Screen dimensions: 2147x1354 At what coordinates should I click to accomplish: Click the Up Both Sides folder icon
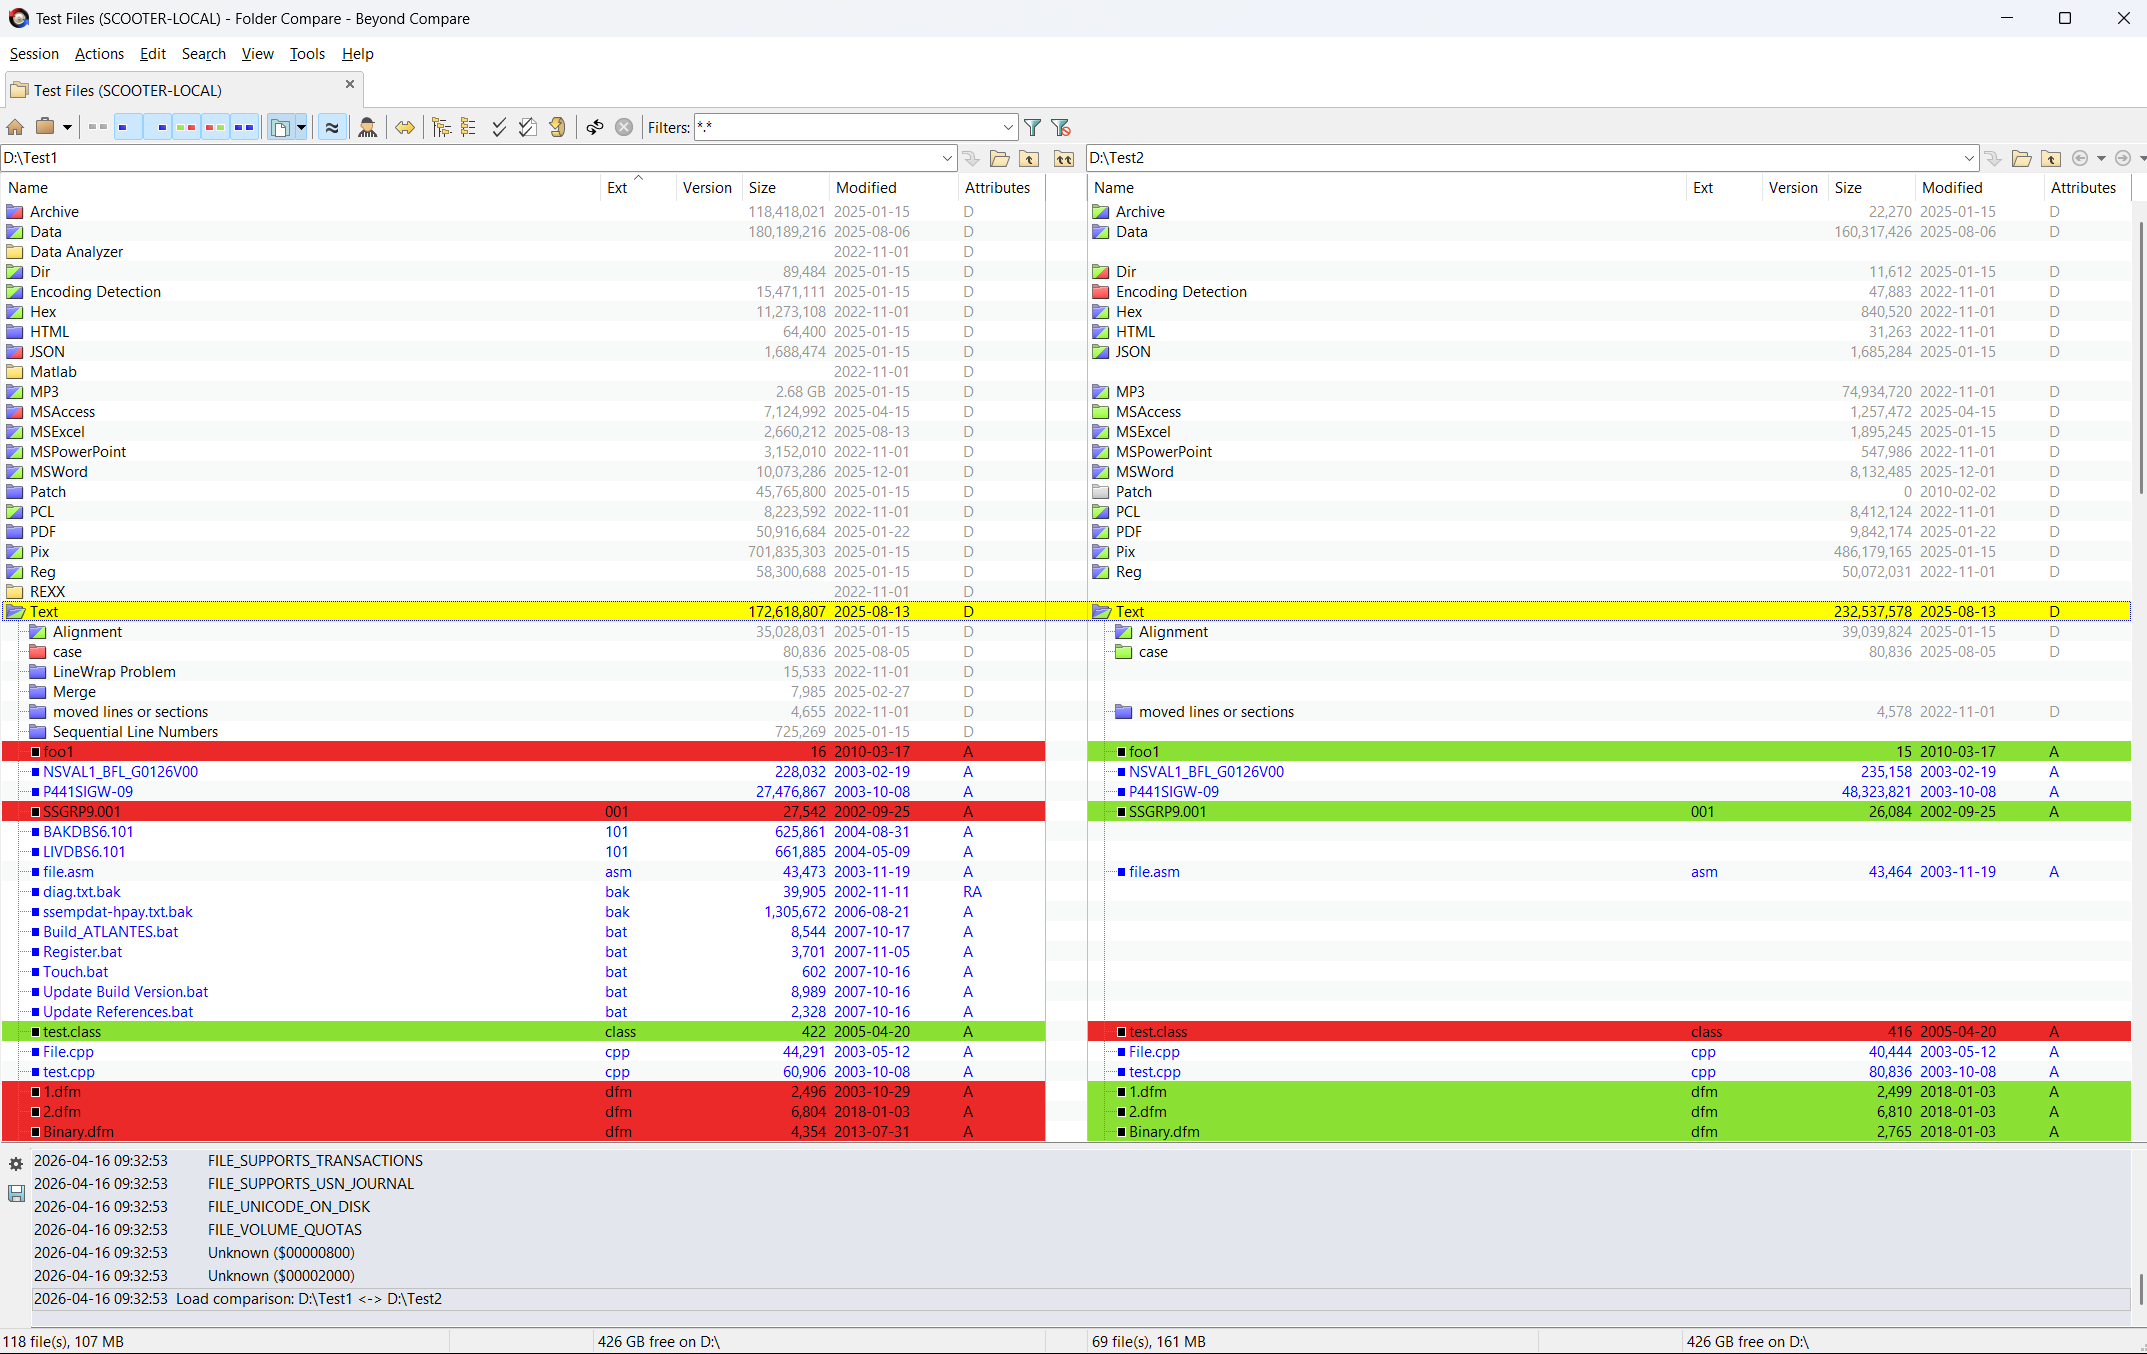coord(1064,158)
